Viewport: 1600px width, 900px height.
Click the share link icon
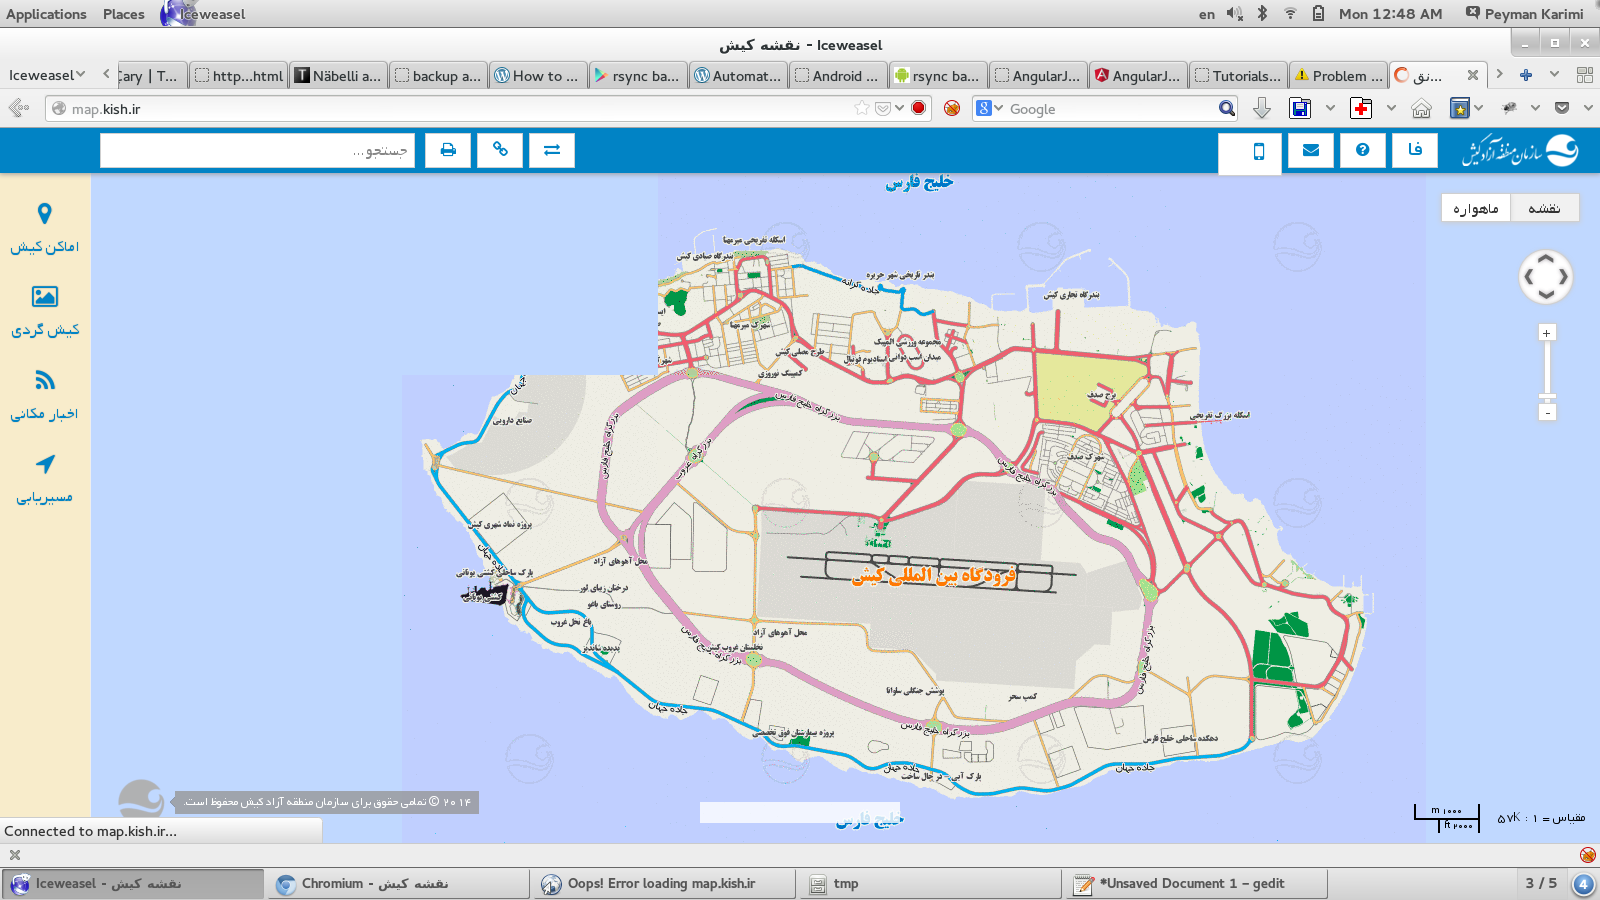[500, 150]
